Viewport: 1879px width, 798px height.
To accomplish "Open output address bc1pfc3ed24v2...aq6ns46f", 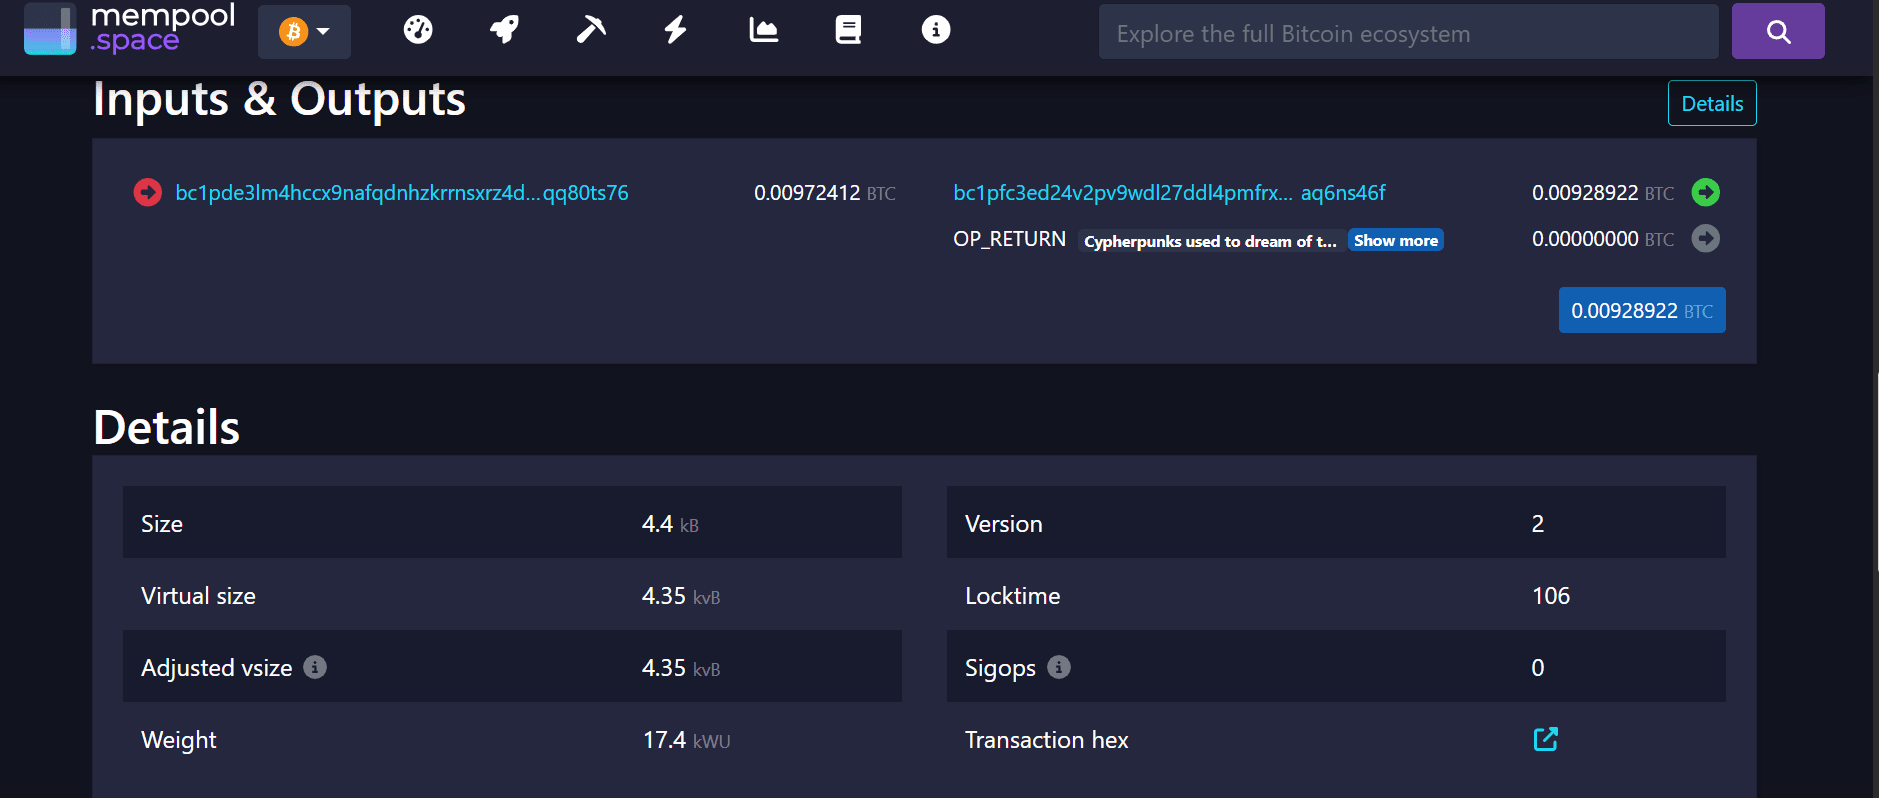I will coord(1169,193).
